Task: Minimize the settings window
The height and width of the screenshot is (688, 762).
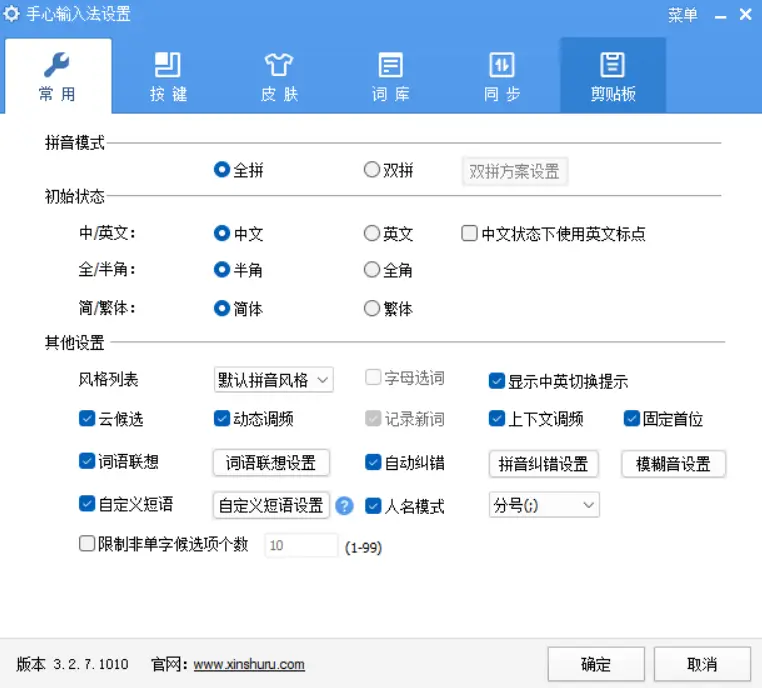Action: [720, 16]
